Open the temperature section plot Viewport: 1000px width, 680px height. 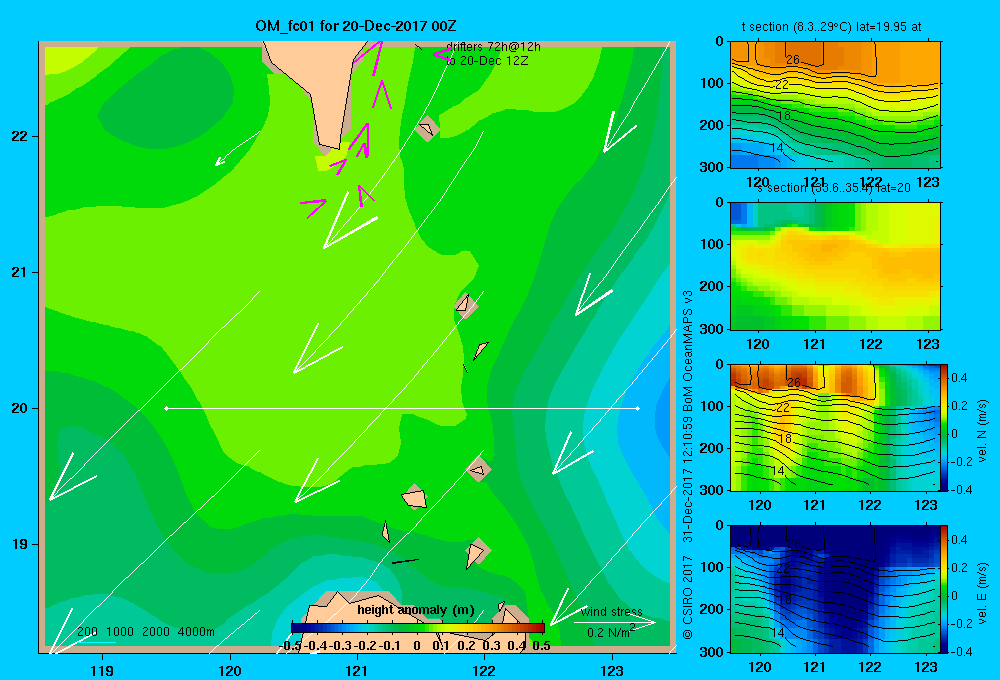[835, 105]
